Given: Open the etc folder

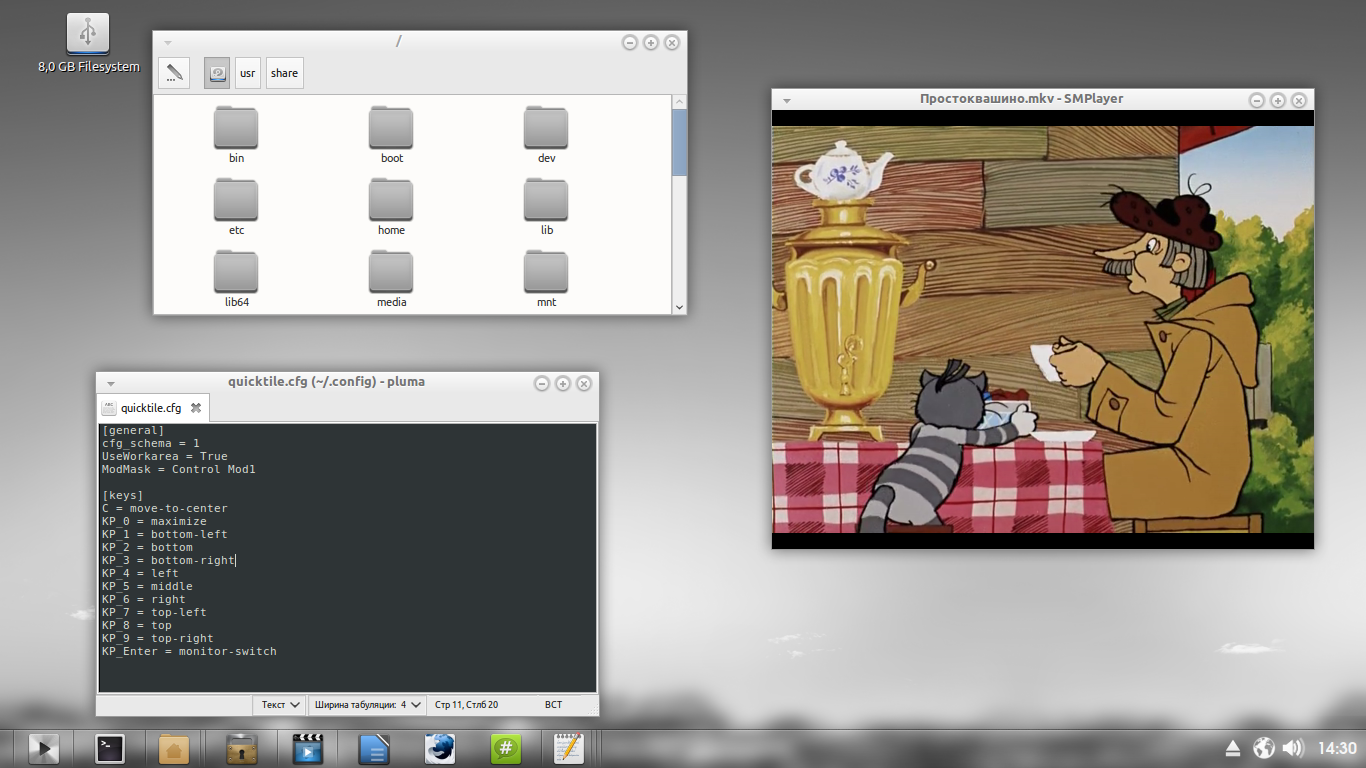Looking at the screenshot, I should point(236,207).
